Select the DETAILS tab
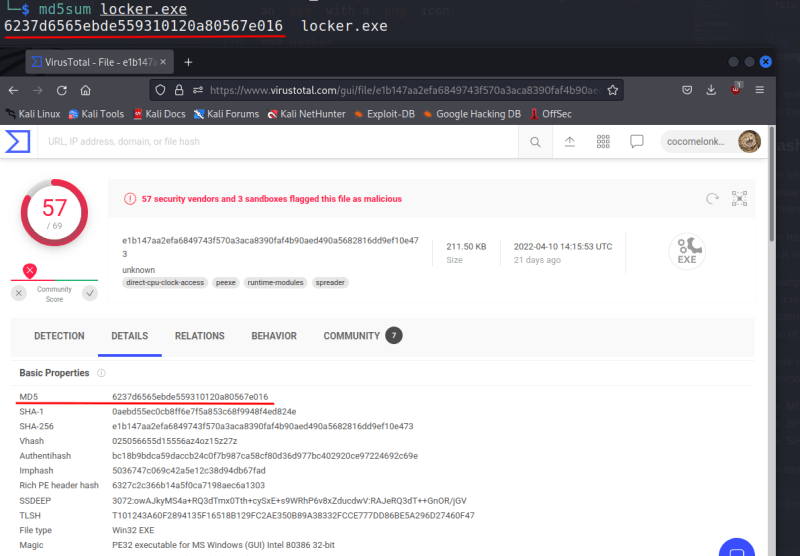800x556 pixels. (x=130, y=336)
